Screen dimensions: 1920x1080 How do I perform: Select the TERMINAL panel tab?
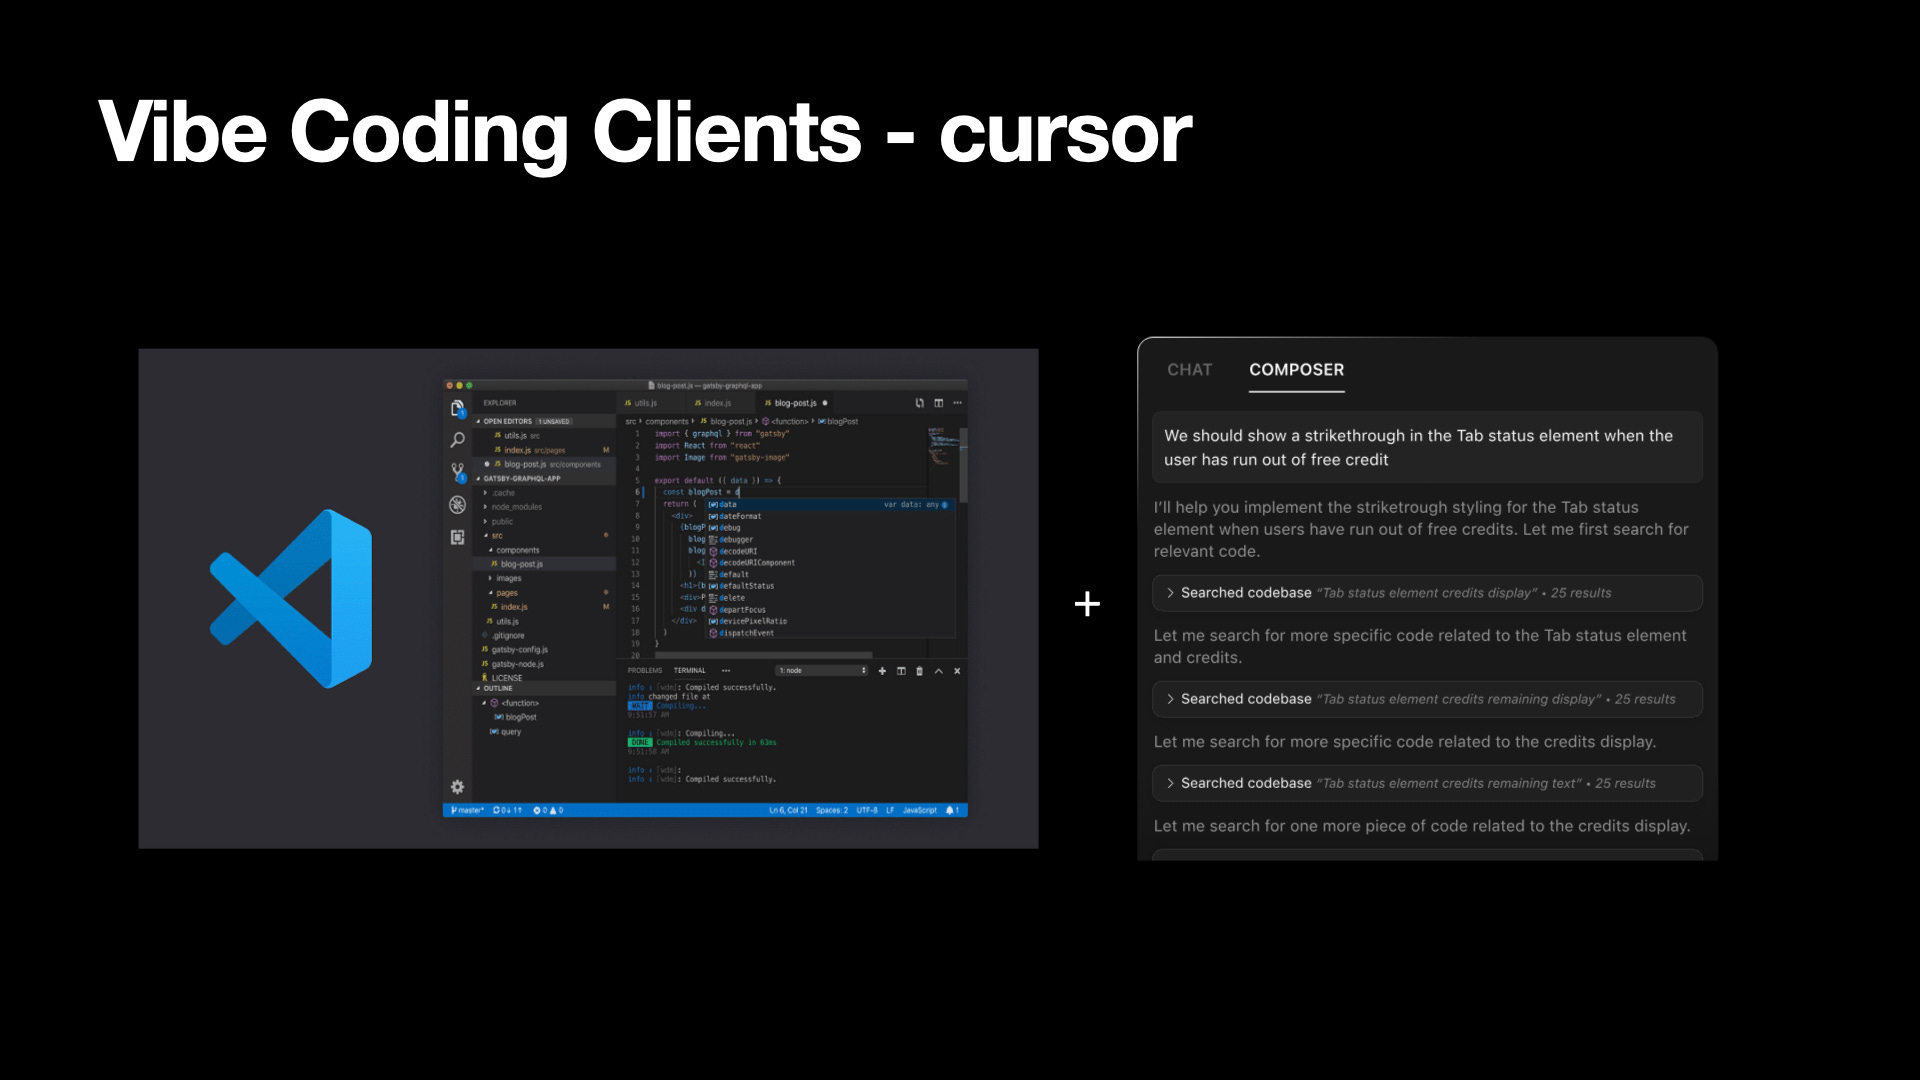pos(689,671)
